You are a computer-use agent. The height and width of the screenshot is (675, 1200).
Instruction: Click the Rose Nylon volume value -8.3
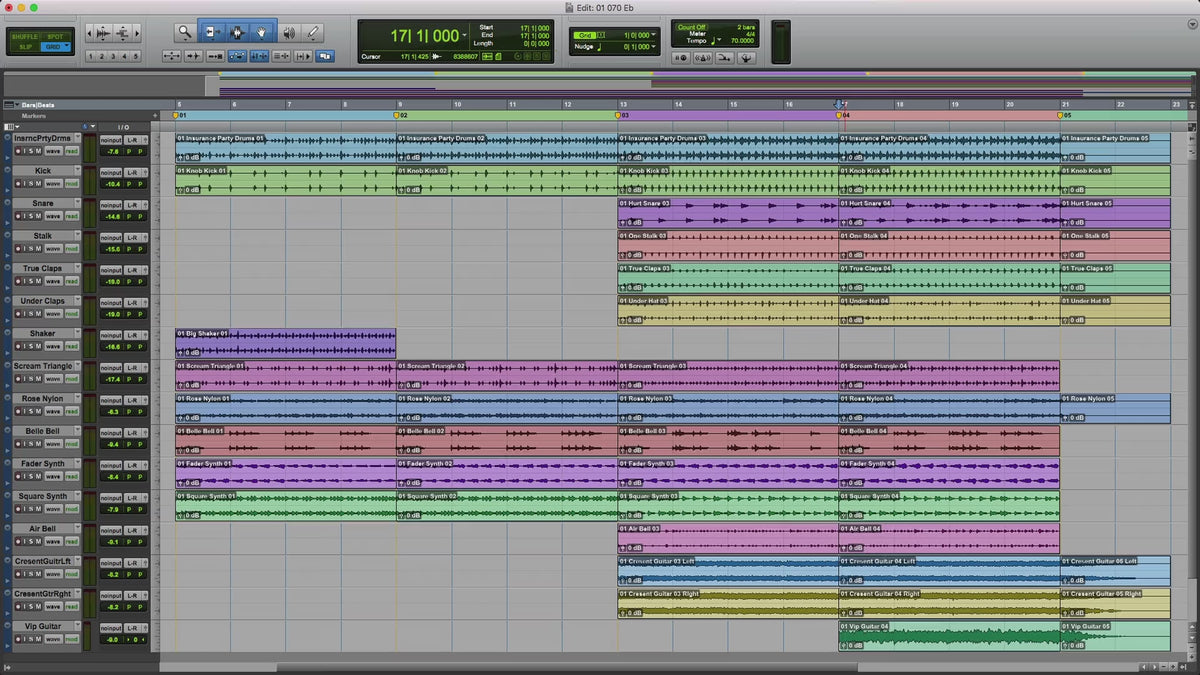click(x=112, y=412)
